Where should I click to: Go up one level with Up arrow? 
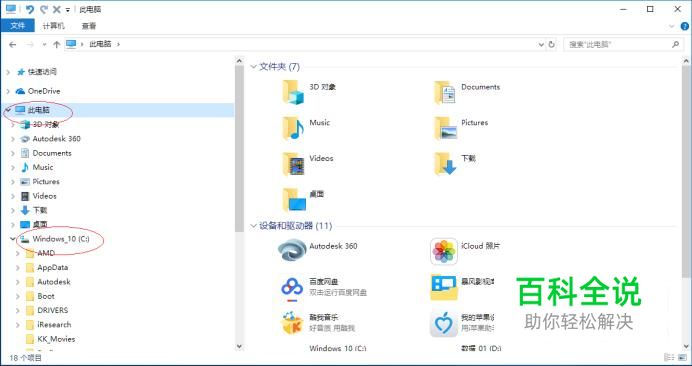pos(56,44)
